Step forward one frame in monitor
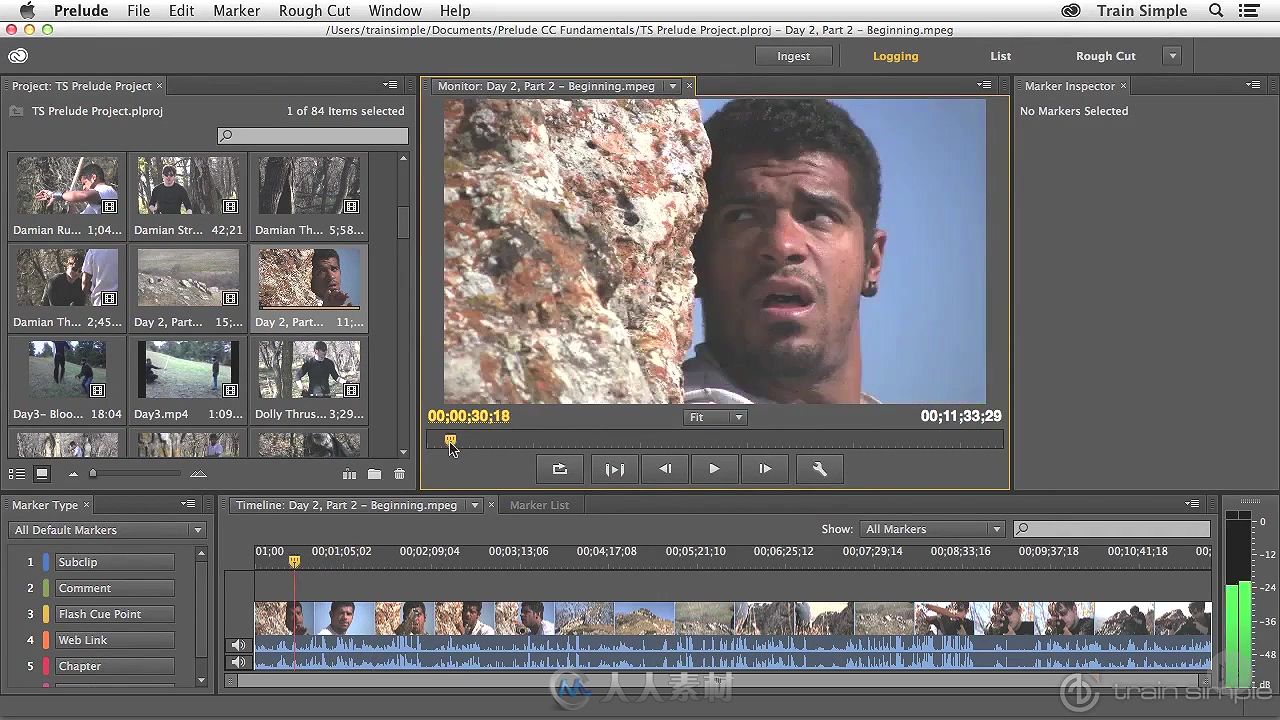 point(765,469)
